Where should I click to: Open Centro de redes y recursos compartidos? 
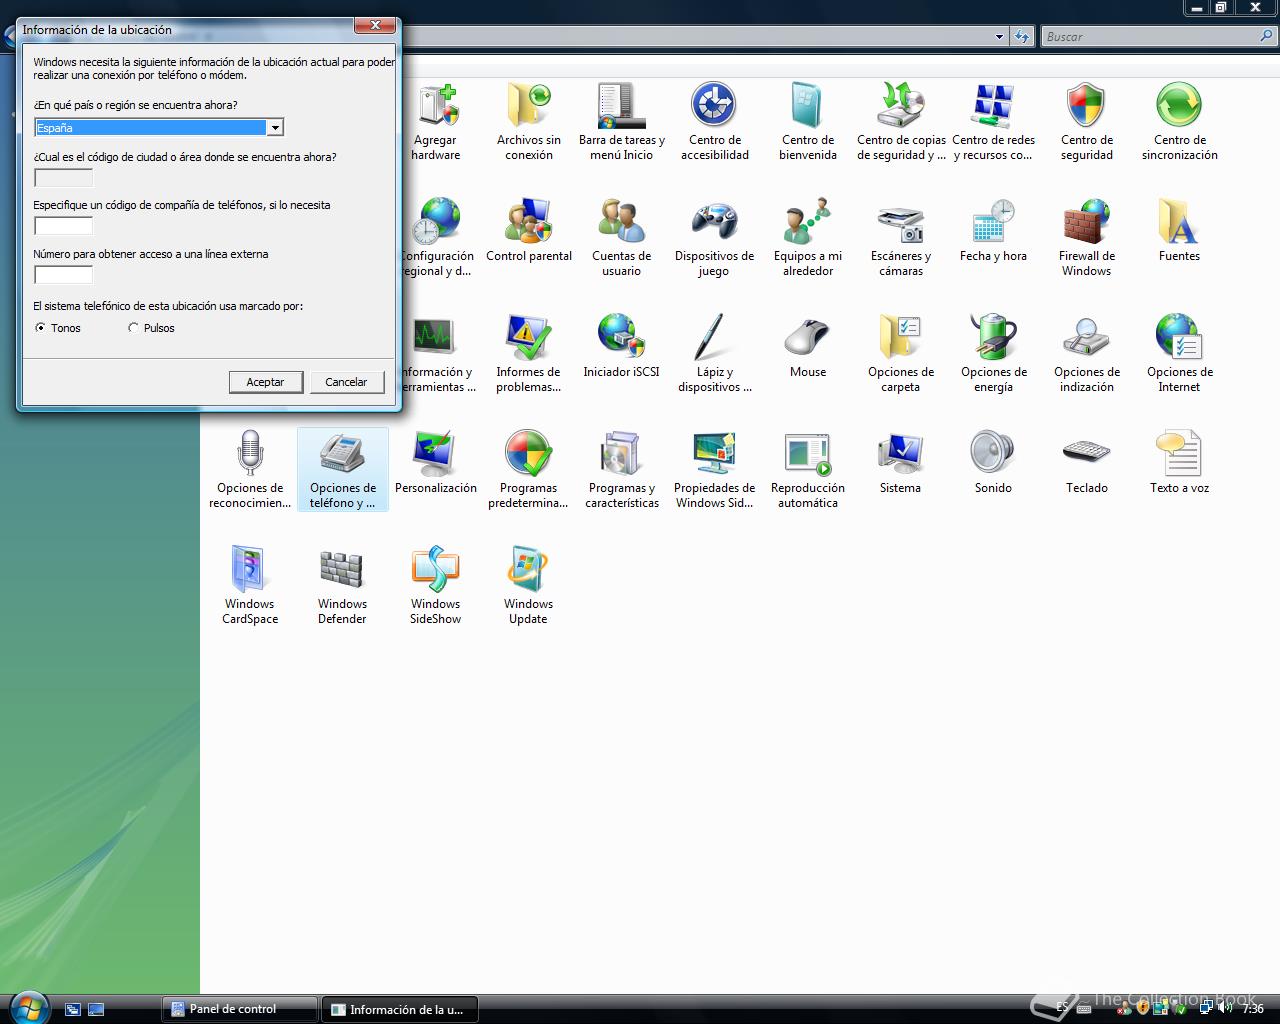993,122
